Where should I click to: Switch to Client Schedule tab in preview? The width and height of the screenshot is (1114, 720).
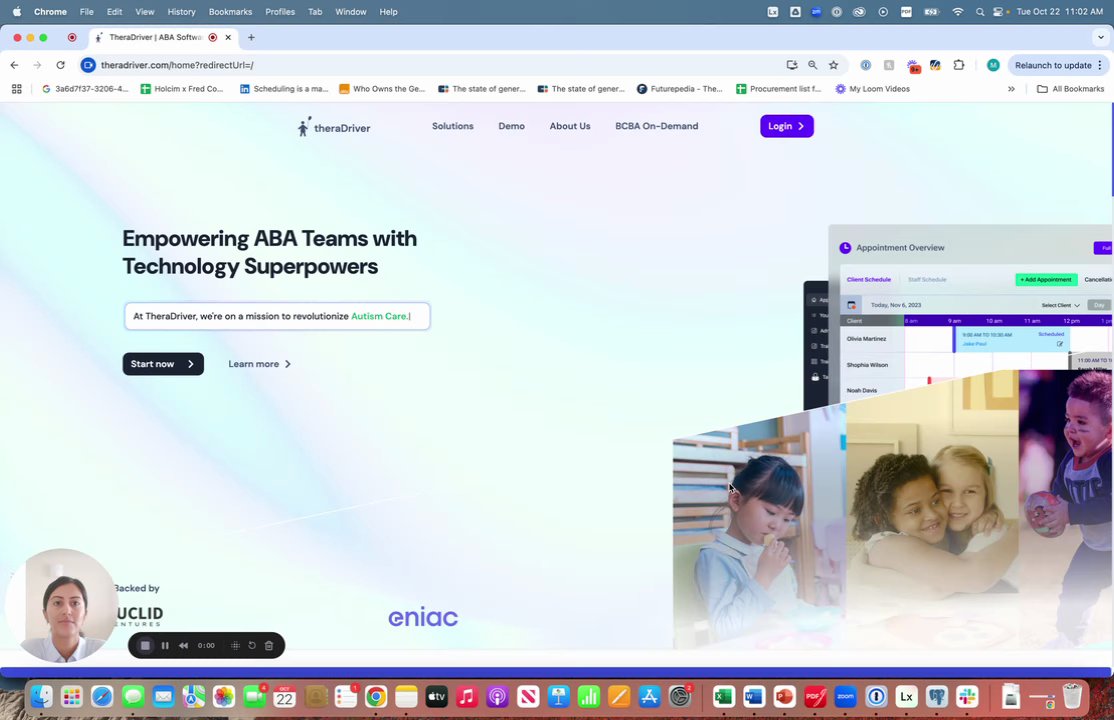point(868,280)
